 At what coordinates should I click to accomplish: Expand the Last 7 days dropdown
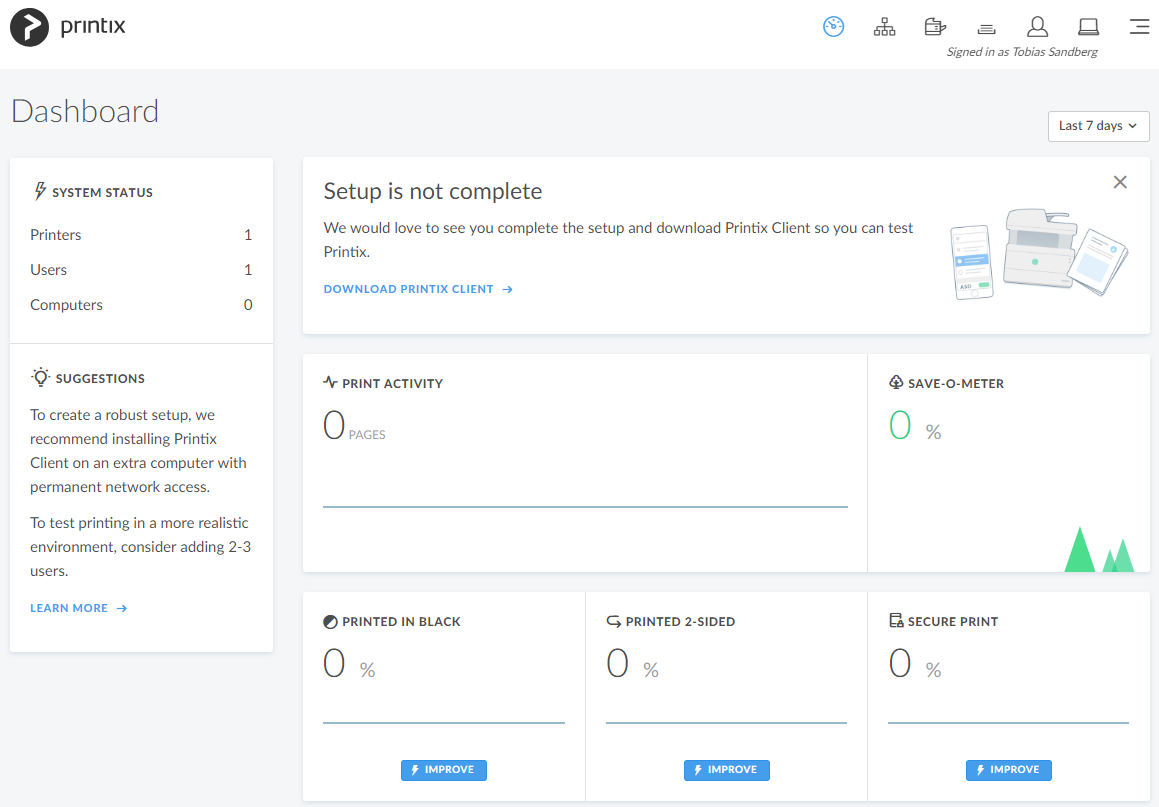(1098, 126)
